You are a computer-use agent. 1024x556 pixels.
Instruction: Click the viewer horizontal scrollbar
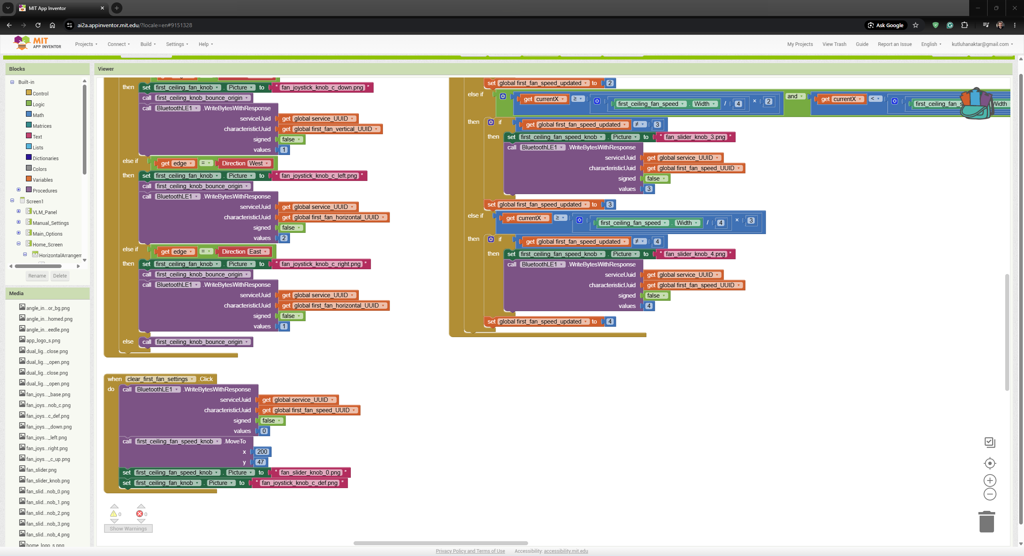click(440, 543)
